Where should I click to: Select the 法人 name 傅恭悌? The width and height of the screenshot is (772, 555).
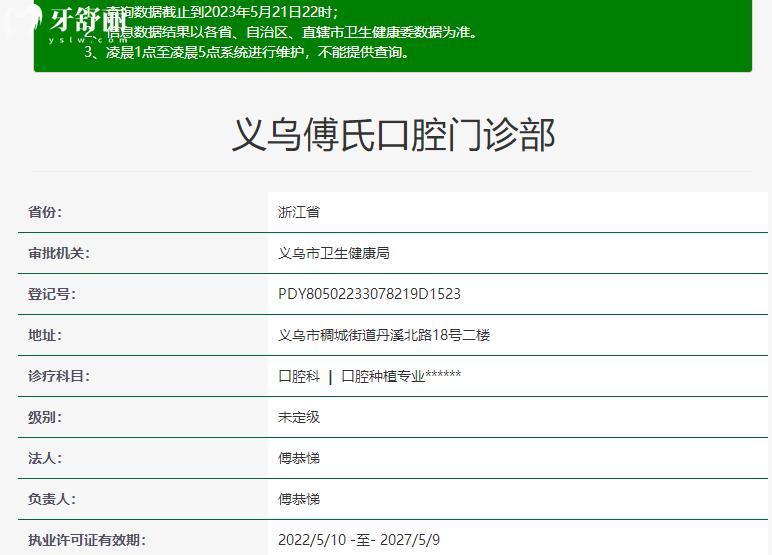(x=299, y=458)
